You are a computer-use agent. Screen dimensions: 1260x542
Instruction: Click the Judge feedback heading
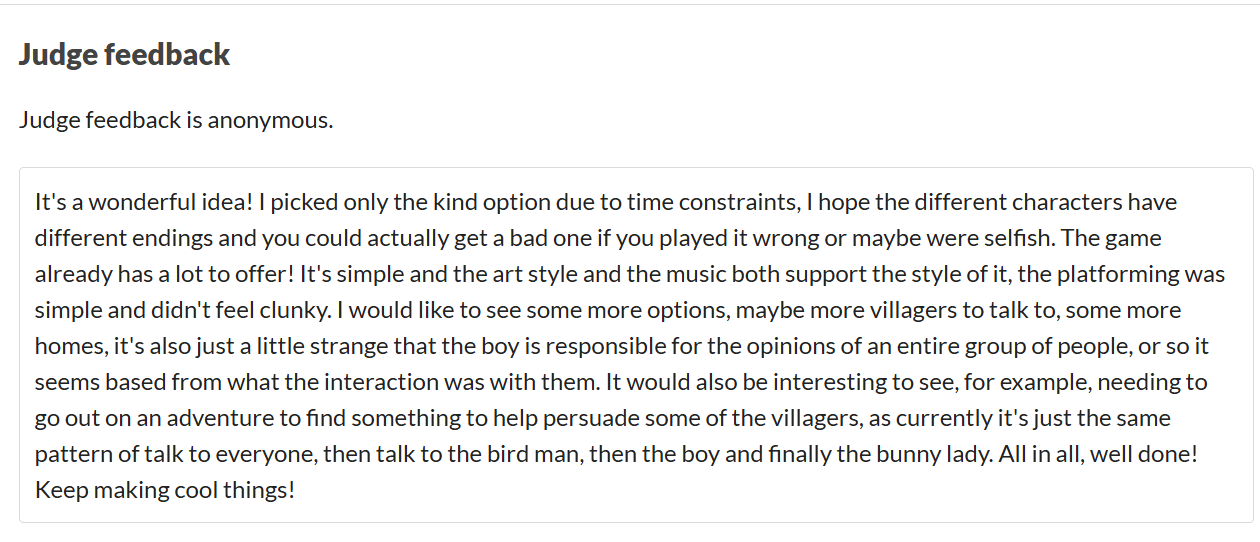click(x=124, y=54)
